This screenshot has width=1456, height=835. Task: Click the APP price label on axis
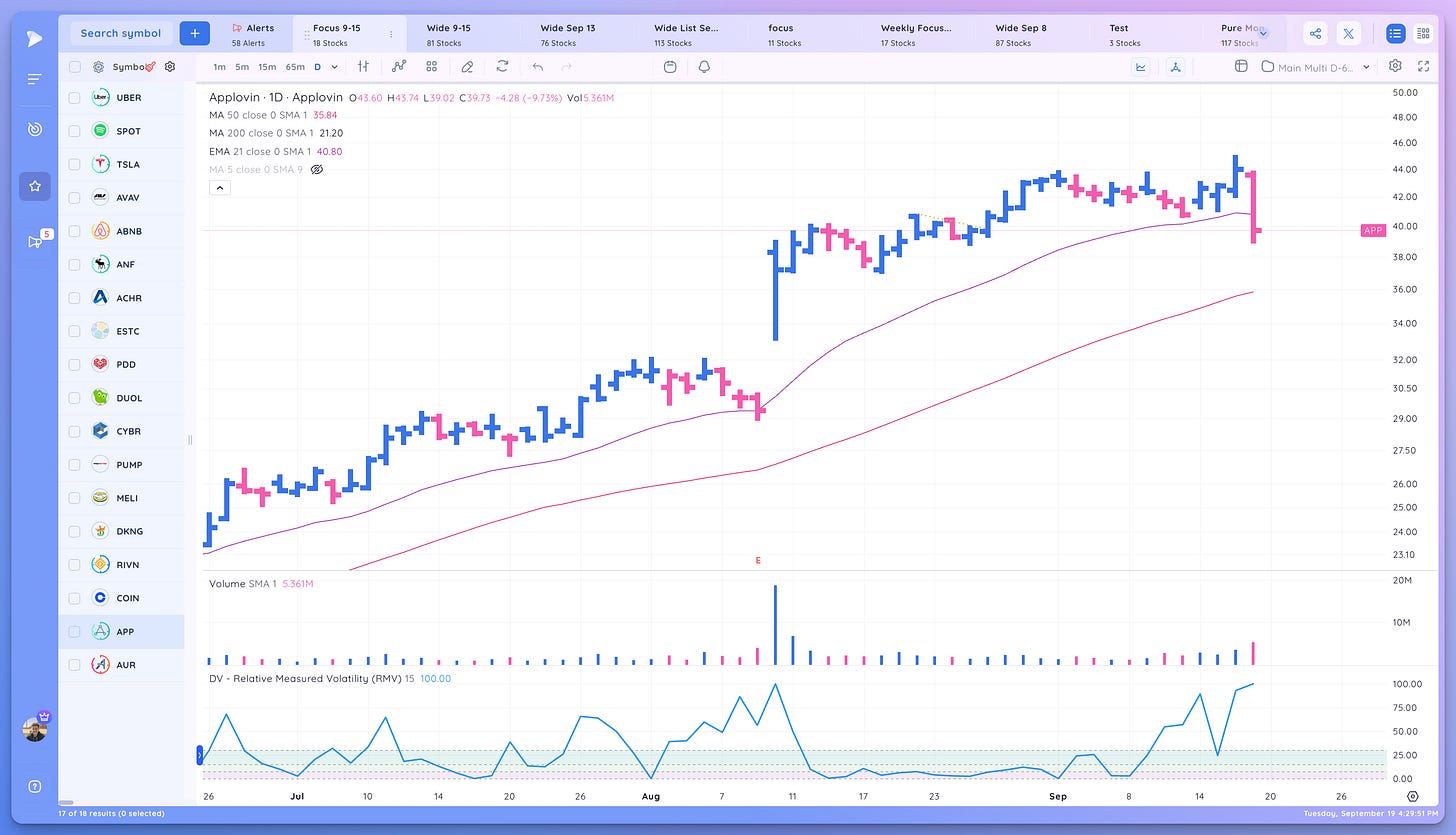(x=1373, y=230)
